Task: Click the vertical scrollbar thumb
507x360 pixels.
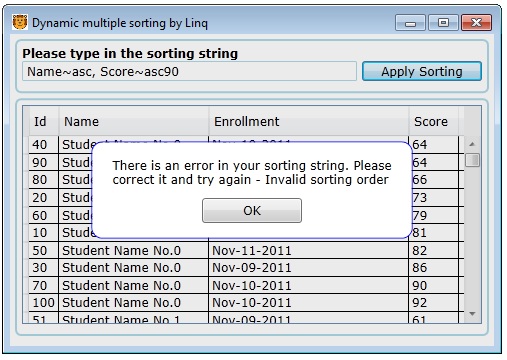Action: pos(472,160)
